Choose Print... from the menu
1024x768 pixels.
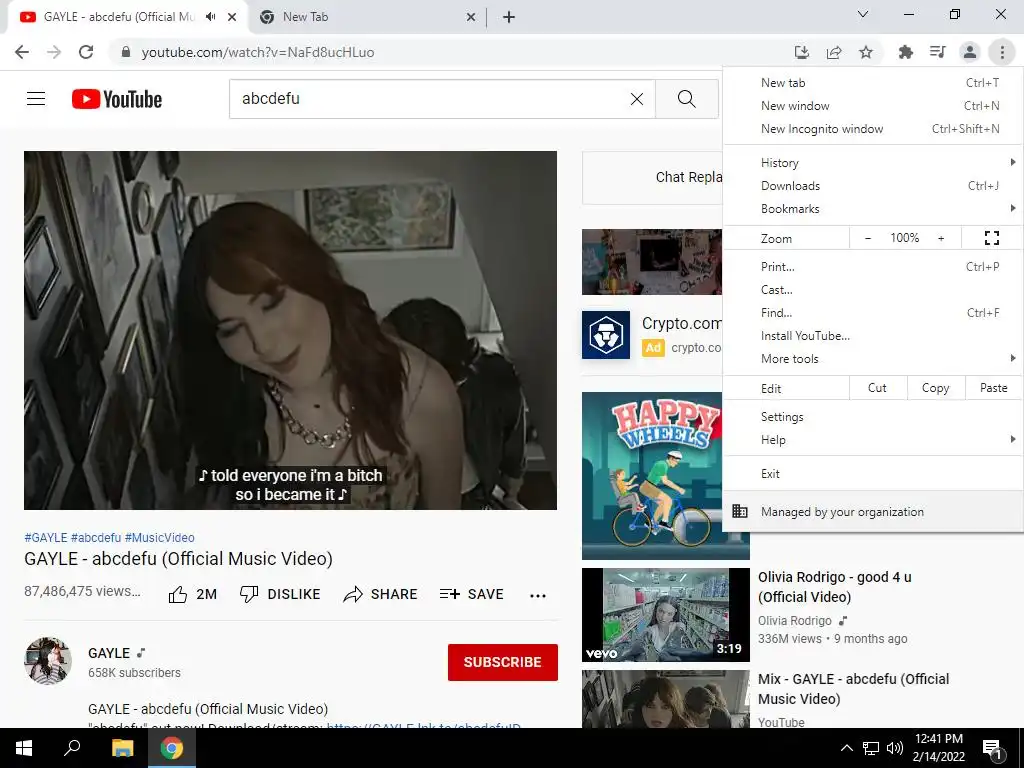[873, 266]
